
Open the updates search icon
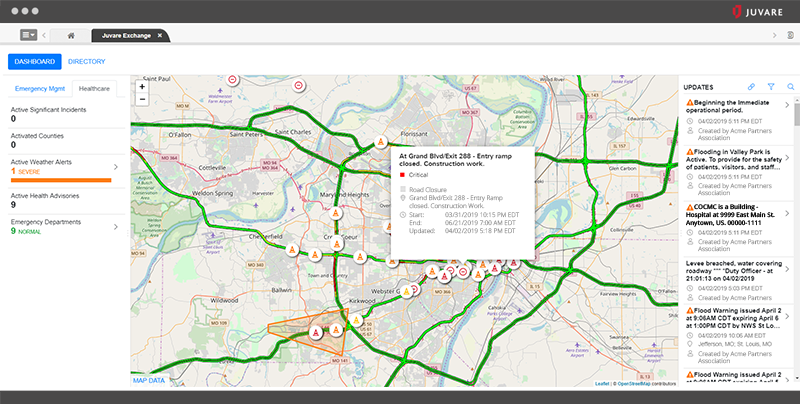click(790, 87)
